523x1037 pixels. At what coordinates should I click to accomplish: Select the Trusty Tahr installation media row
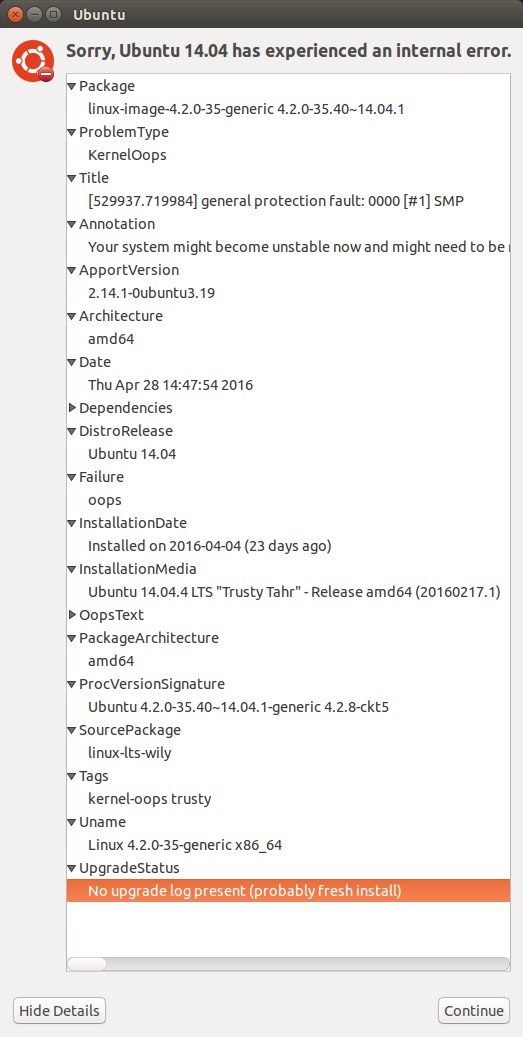point(288,592)
